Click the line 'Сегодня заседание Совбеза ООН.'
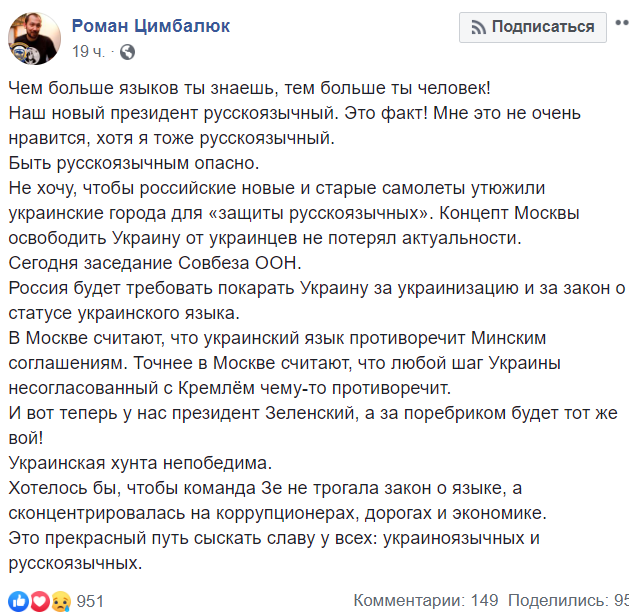 click(x=155, y=263)
